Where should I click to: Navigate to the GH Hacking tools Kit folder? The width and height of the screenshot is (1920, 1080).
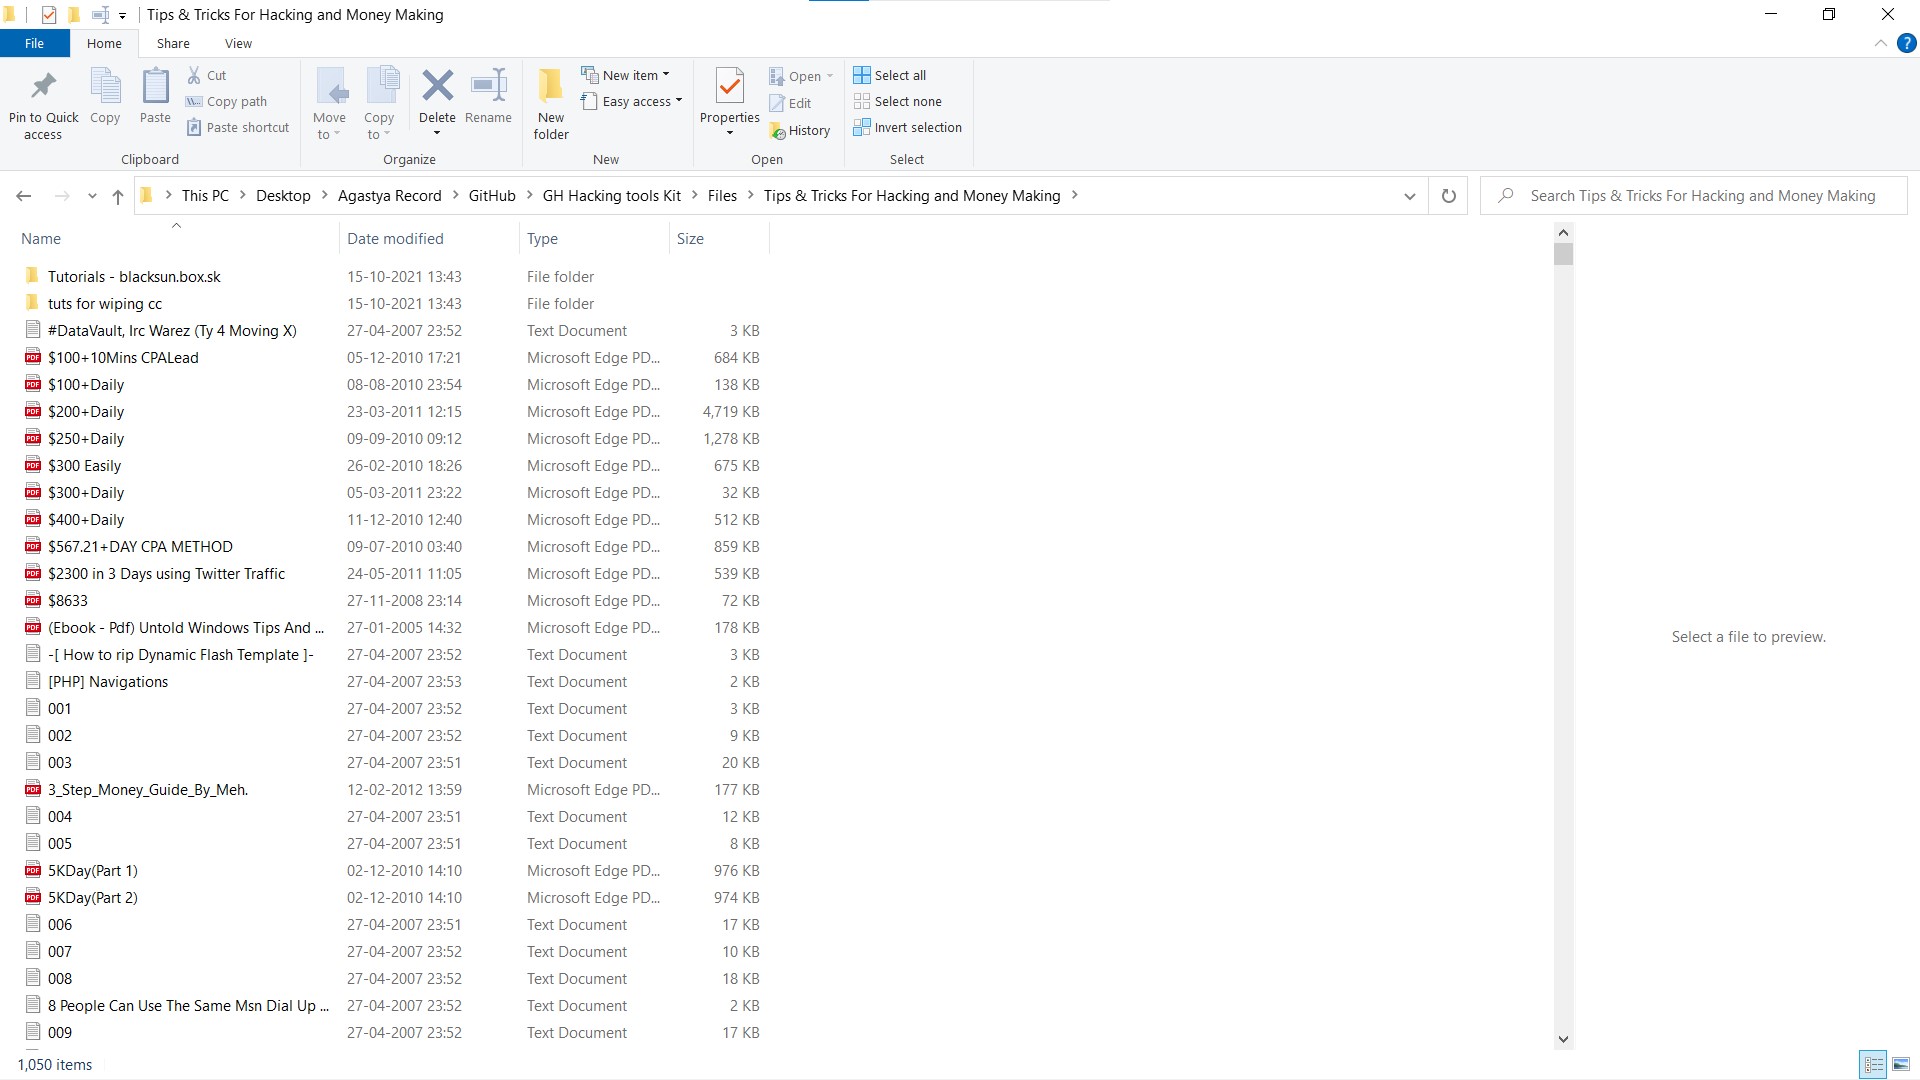click(611, 195)
